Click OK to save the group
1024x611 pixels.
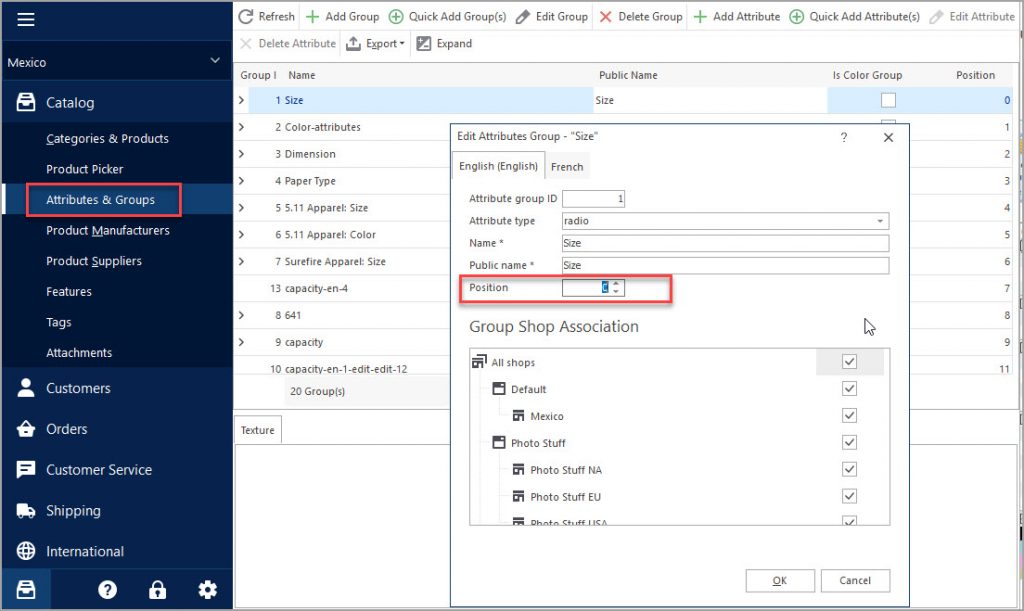[779, 580]
